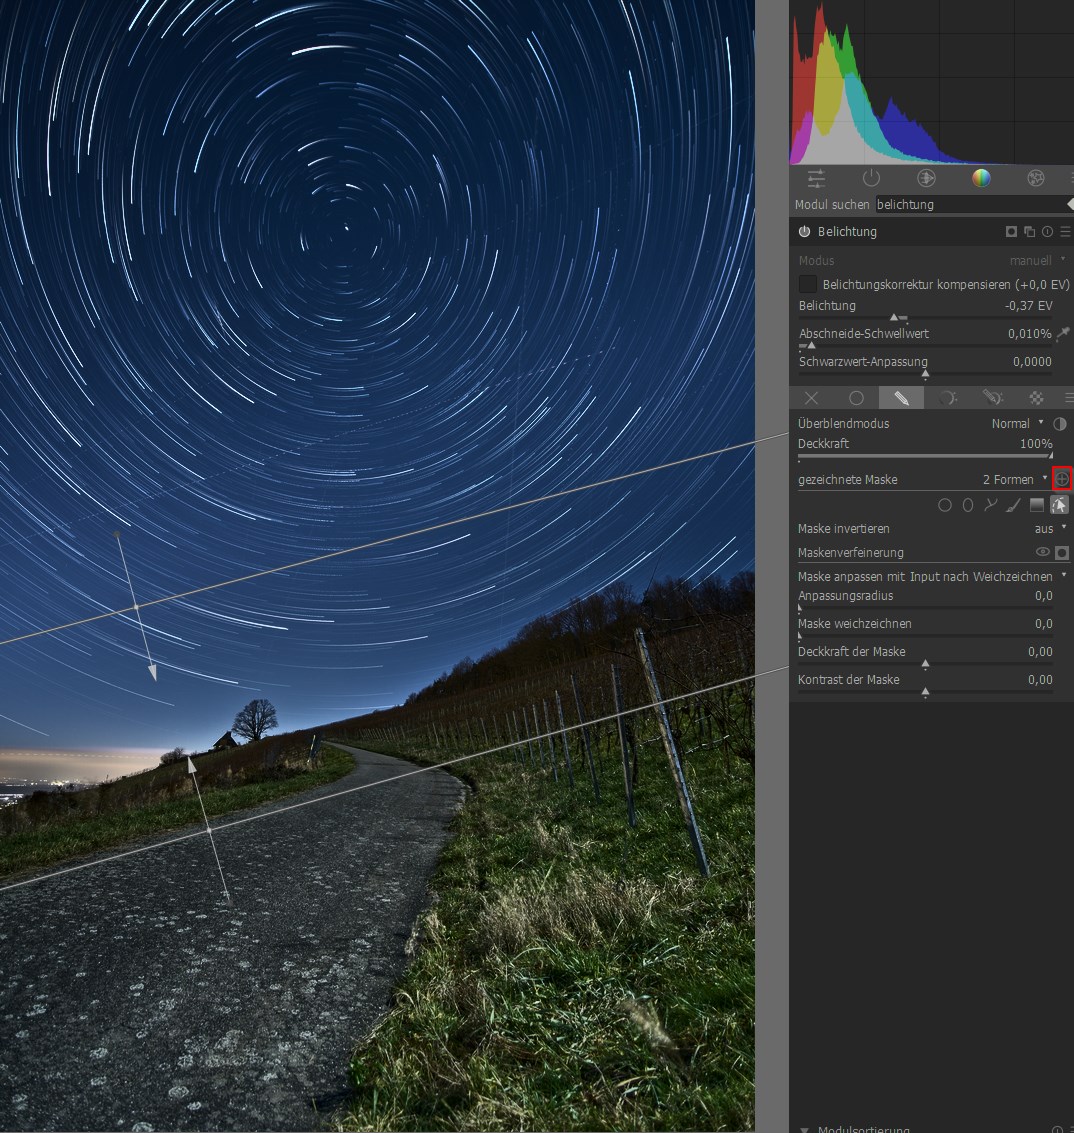
Task: Click the combine masks plus icon
Action: point(1062,480)
